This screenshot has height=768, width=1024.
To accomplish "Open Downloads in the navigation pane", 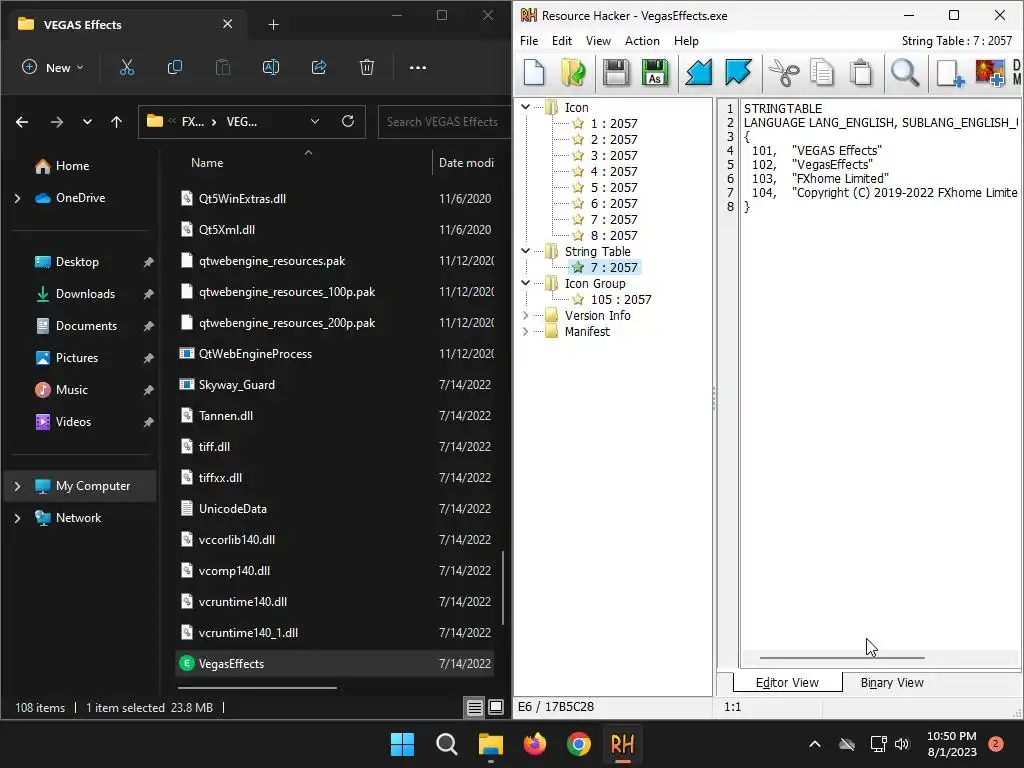I will (x=85, y=294).
